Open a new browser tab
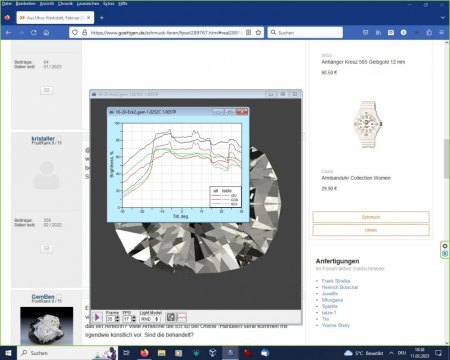Viewport: 450px width, 360px height. point(102,18)
